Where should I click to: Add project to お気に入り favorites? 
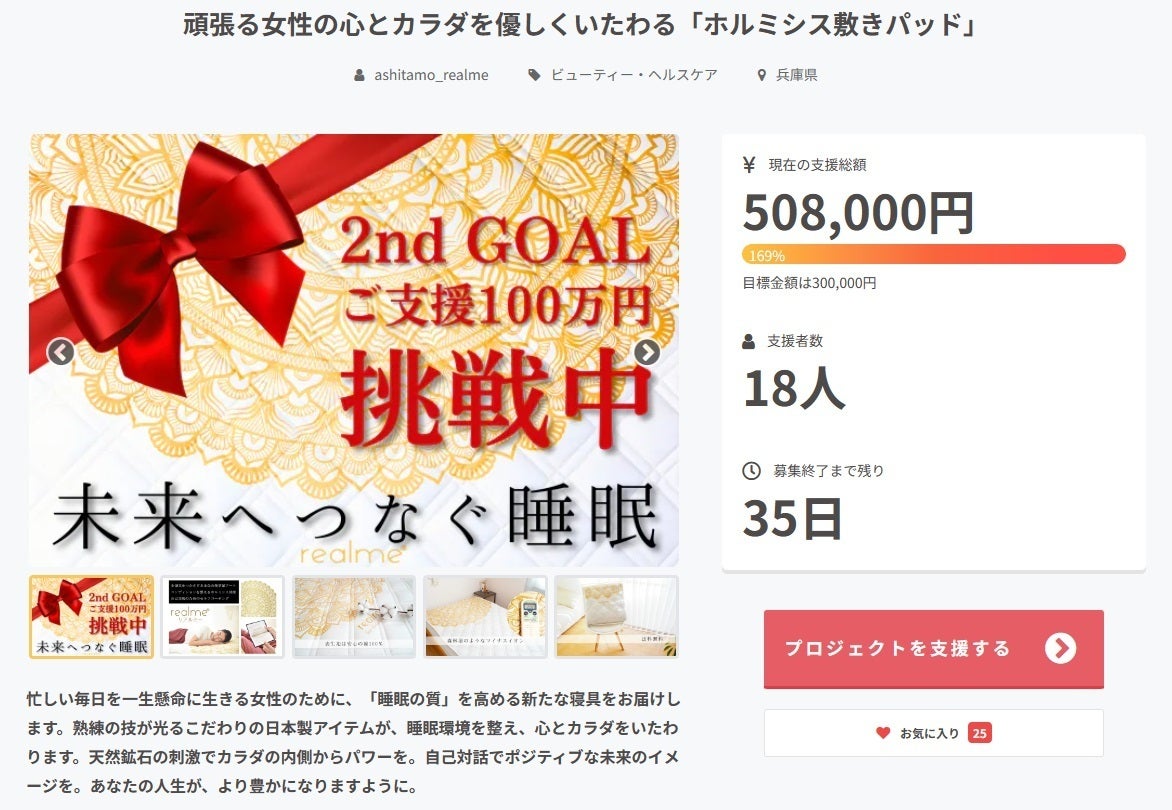coord(934,733)
